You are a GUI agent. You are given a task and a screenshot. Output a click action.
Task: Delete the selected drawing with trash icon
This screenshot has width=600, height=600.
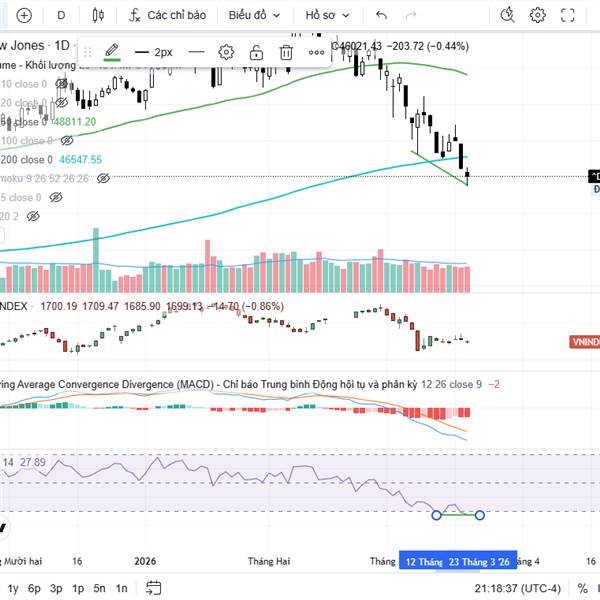coord(286,52)
